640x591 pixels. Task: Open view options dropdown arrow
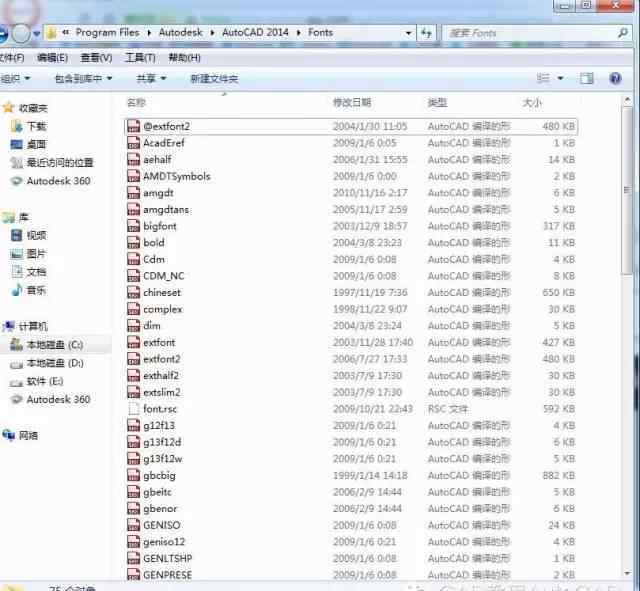tap(560, 78)
